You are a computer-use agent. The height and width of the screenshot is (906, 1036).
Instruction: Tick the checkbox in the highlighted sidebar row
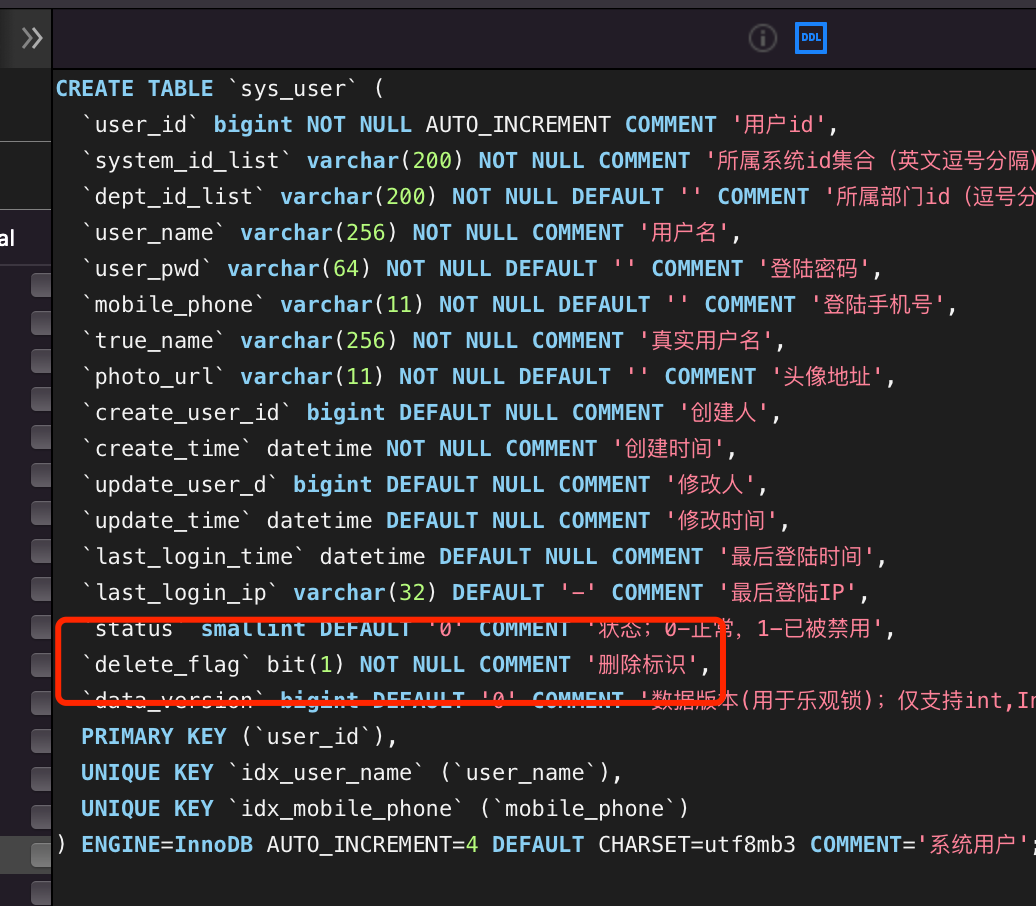click(x=41, y=855)
